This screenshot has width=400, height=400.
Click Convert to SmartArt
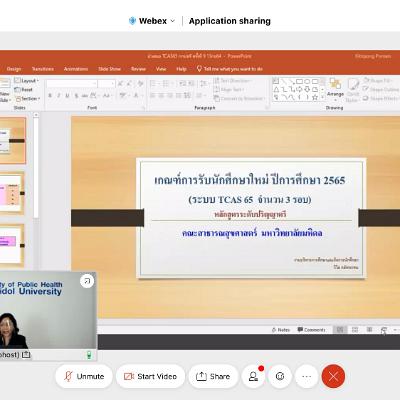click(x=239, y=98)
